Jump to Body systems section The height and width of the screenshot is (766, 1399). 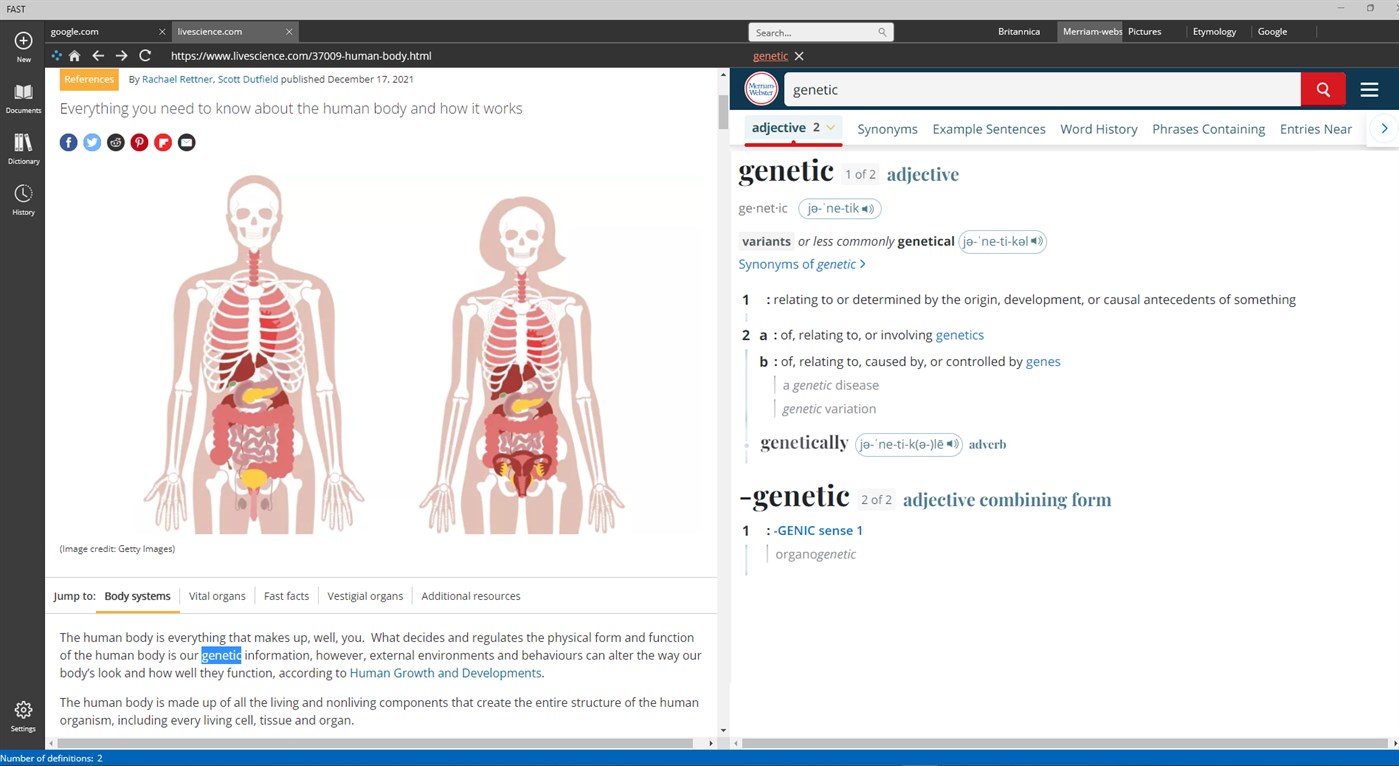coord(137,596)
